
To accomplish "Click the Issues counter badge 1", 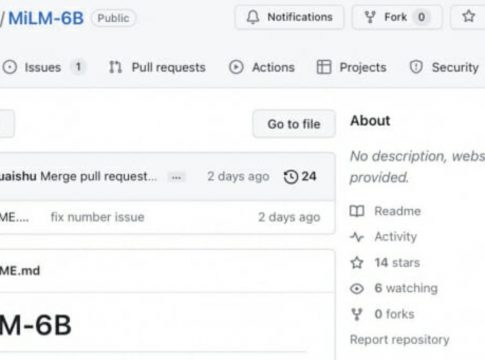I will [78, 67].
